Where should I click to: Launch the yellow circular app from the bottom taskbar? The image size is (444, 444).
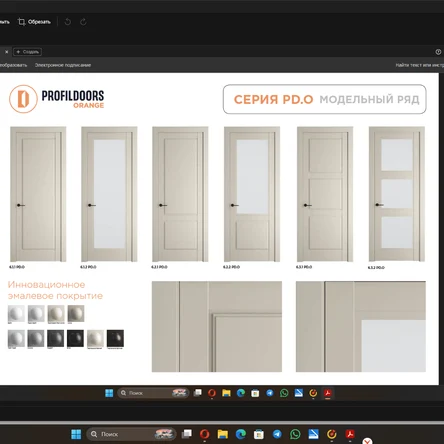click(x=332, y=434)
